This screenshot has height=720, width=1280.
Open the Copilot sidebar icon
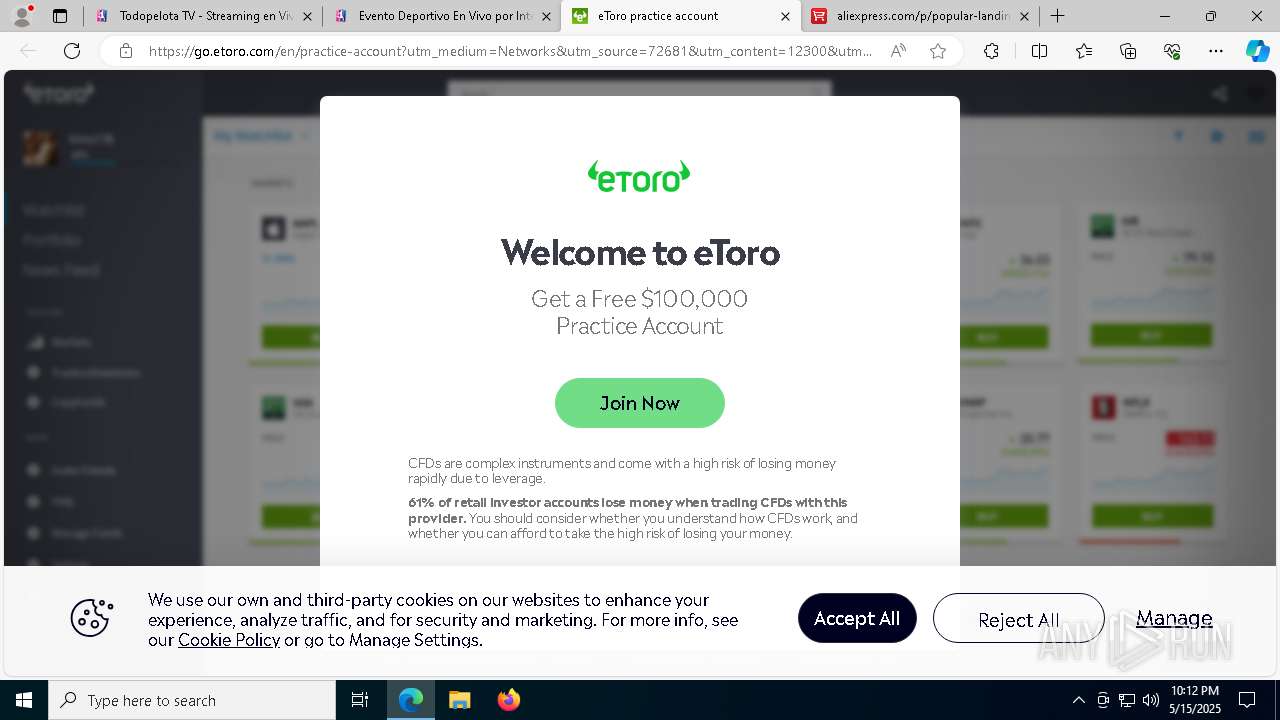tap(1257, 51)
